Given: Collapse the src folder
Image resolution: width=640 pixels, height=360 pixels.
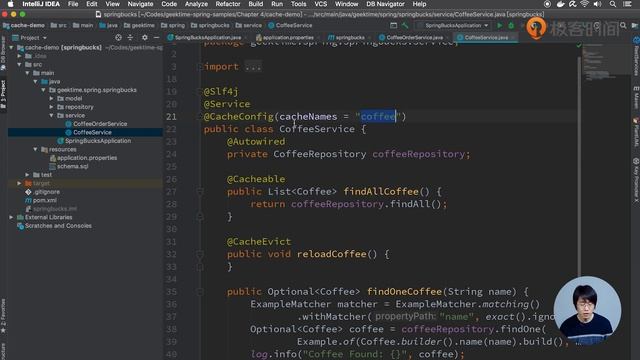Looking at the screenshot, I should click(19, 64).
